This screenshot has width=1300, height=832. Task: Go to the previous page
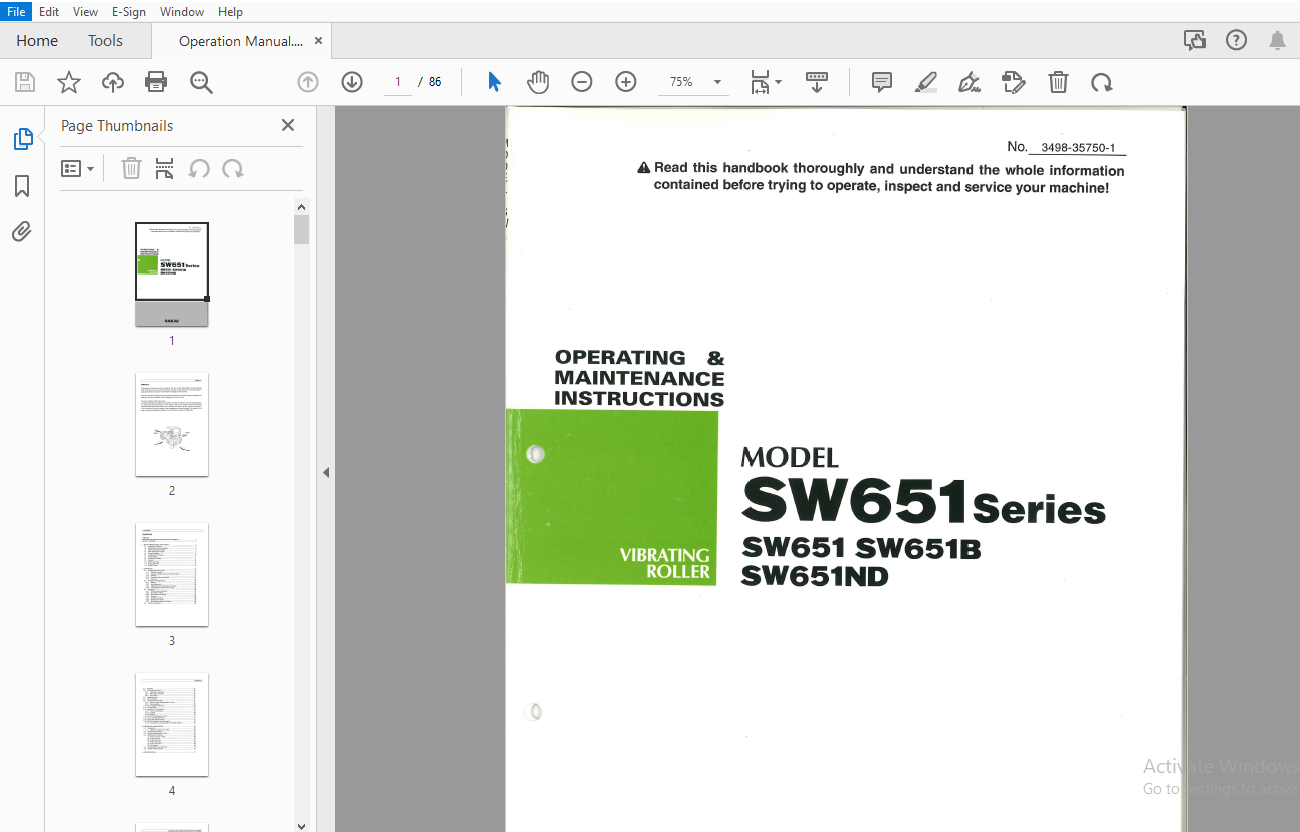(308, 82)
